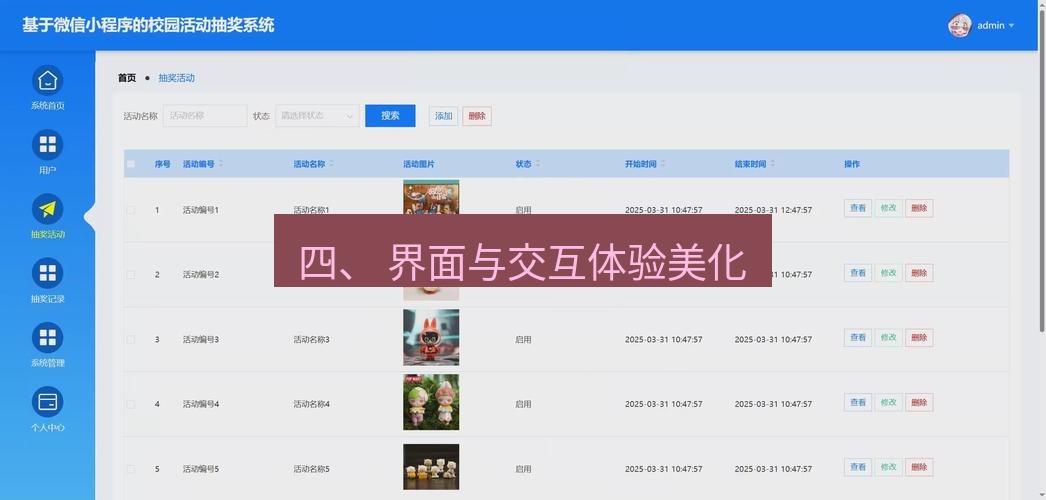This screenshot has width=1046, height=500.
Task: Sort by 状态 column arrows
Action: (537, 164)
